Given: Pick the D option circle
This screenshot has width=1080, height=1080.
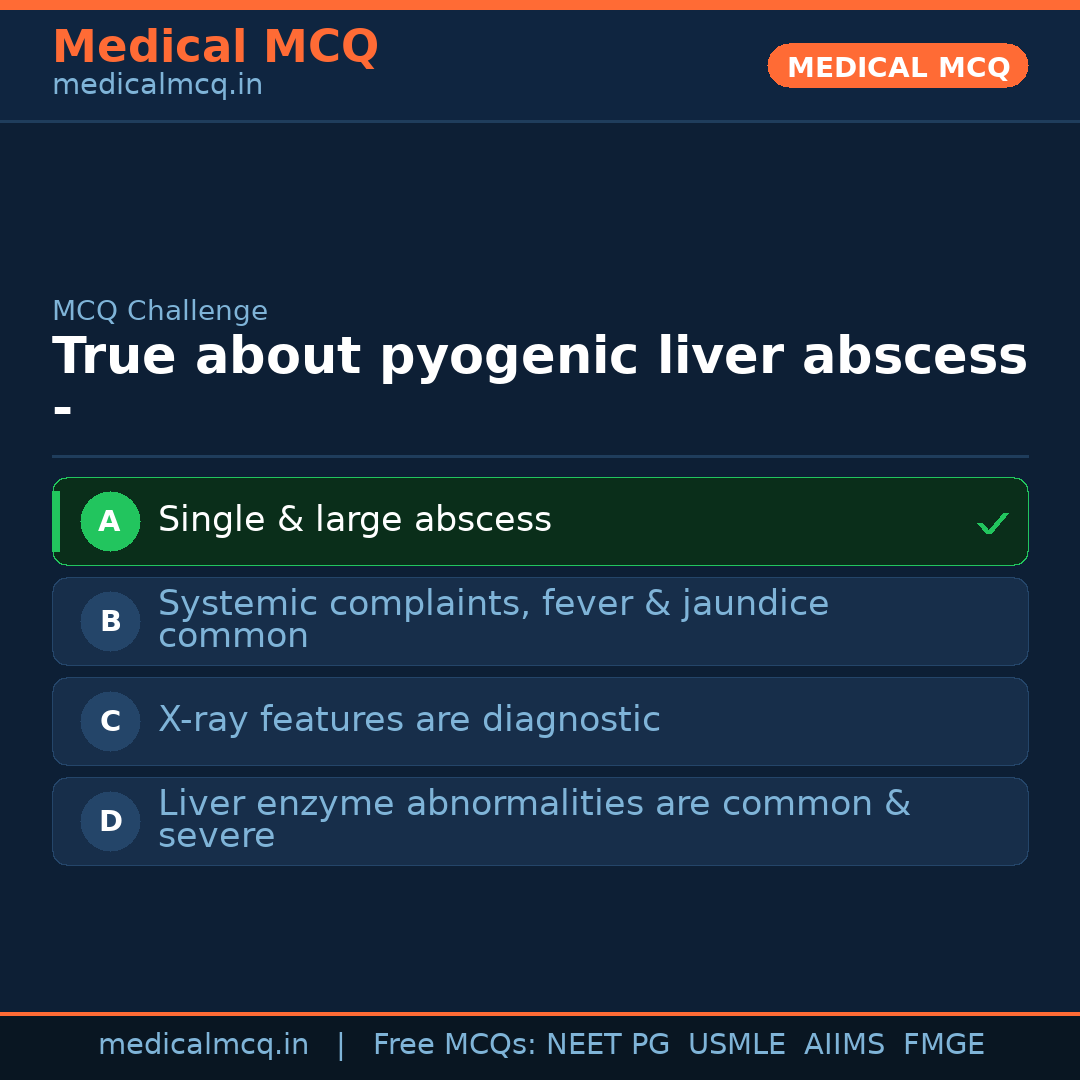Looking at the screenshot, I should point(110,821).
